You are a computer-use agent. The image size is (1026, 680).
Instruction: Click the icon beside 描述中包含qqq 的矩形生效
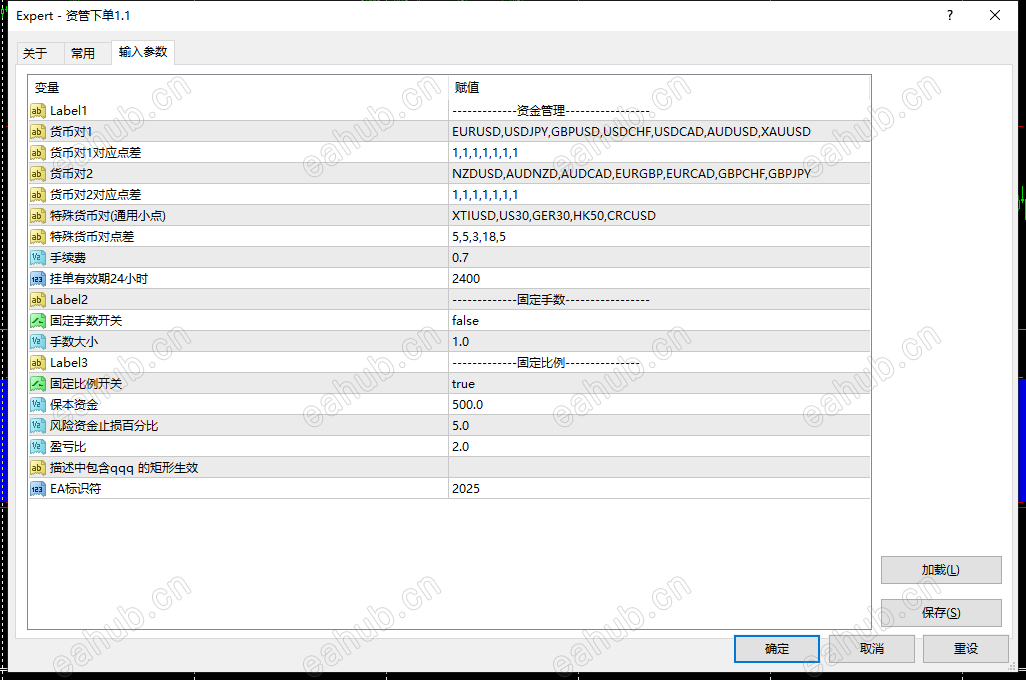pyautogui.click(x=37, y=467)
